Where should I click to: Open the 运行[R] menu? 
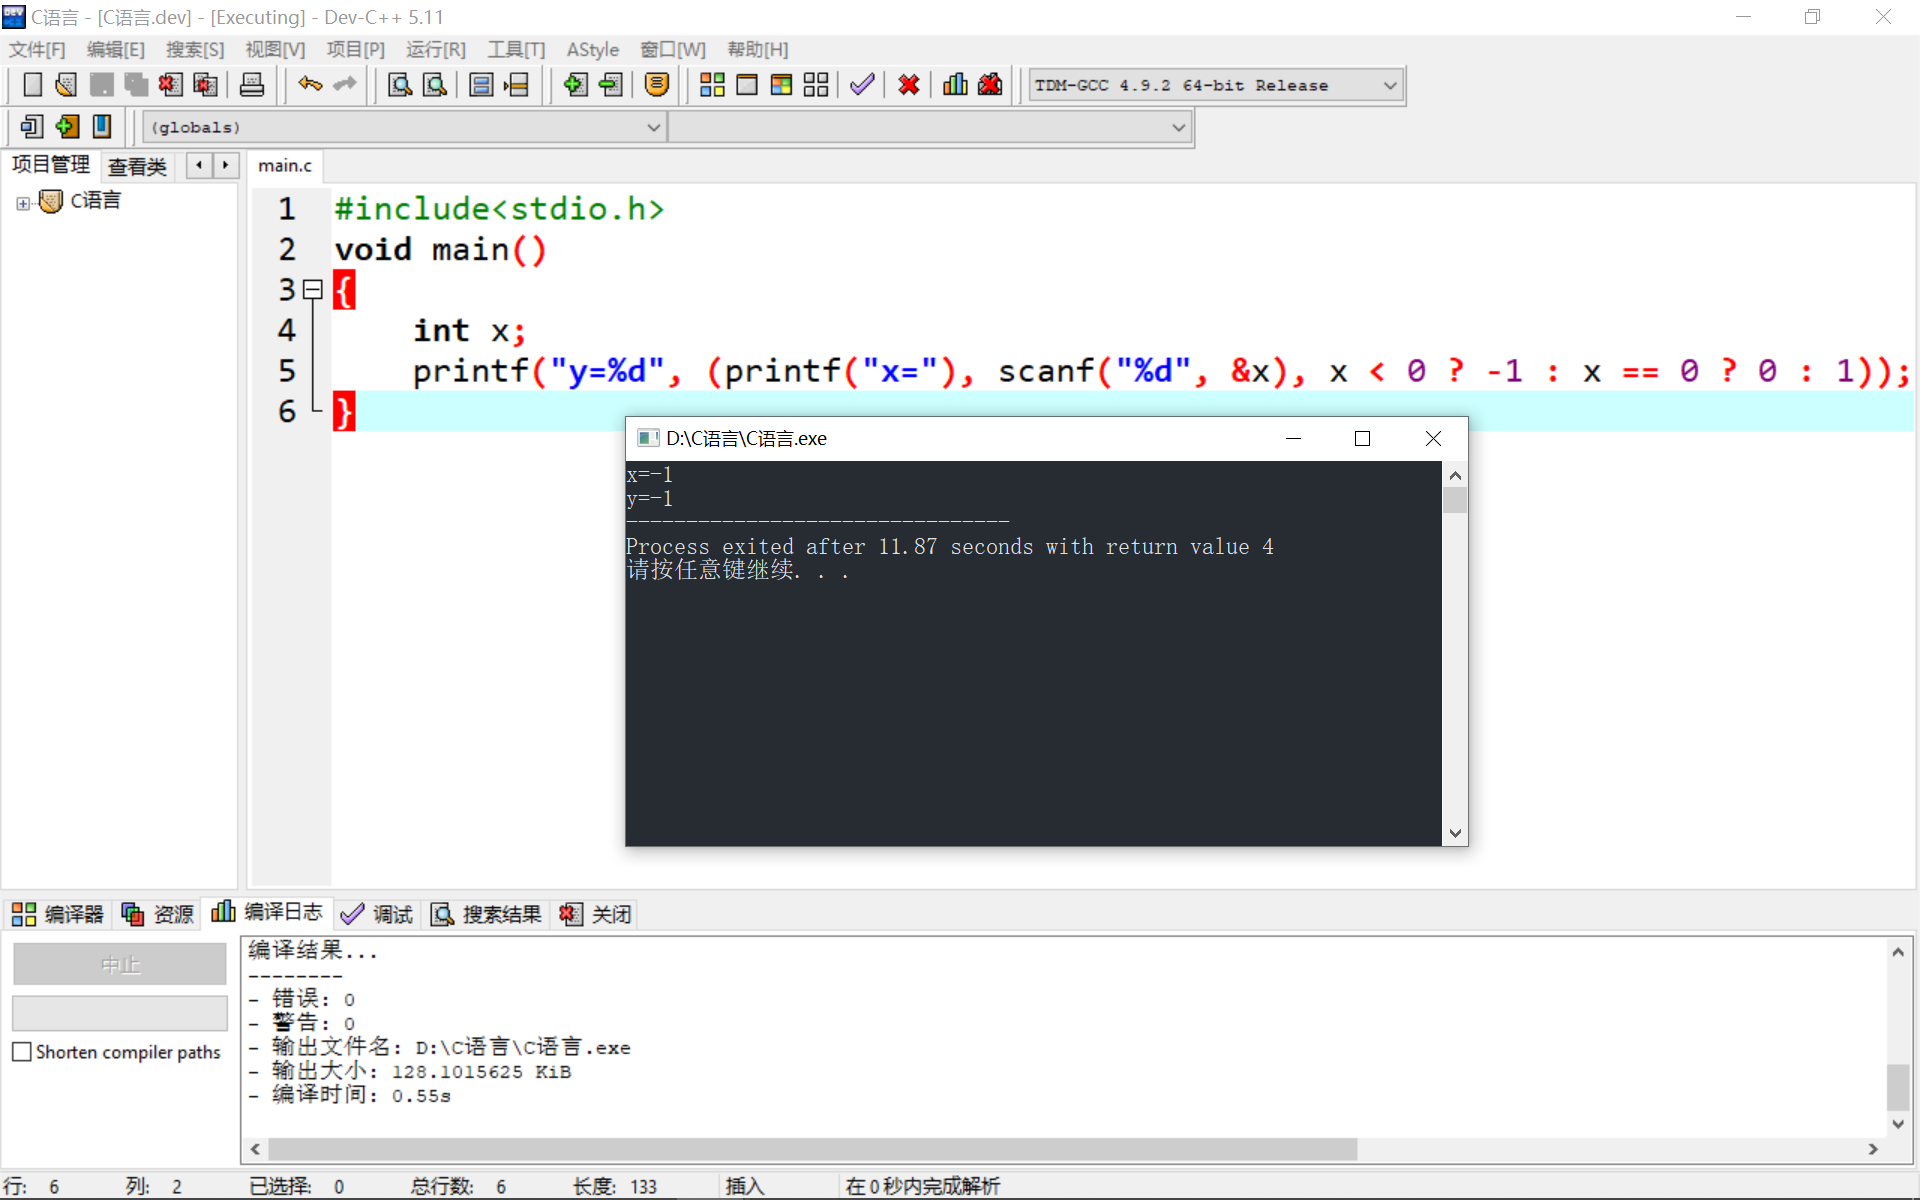click(435, 50)
